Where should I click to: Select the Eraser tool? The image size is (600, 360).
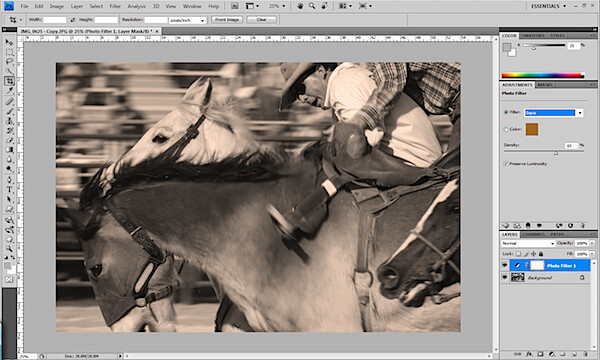9,140
